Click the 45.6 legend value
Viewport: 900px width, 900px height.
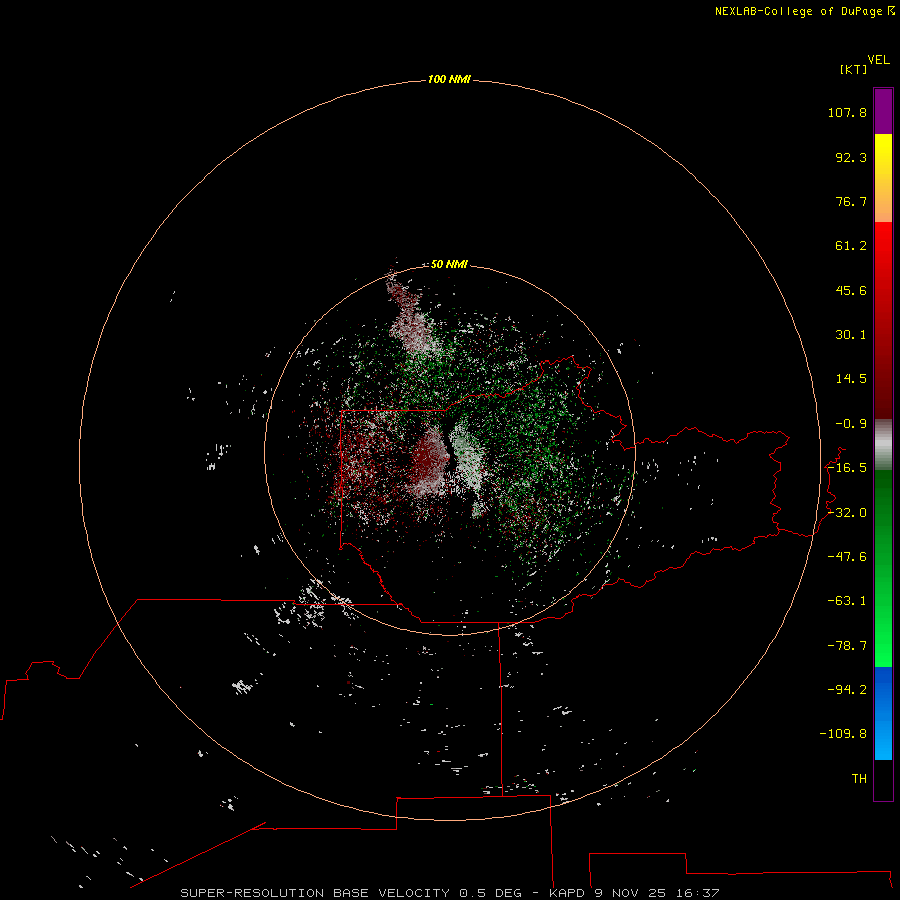click(x=851, y=290)
